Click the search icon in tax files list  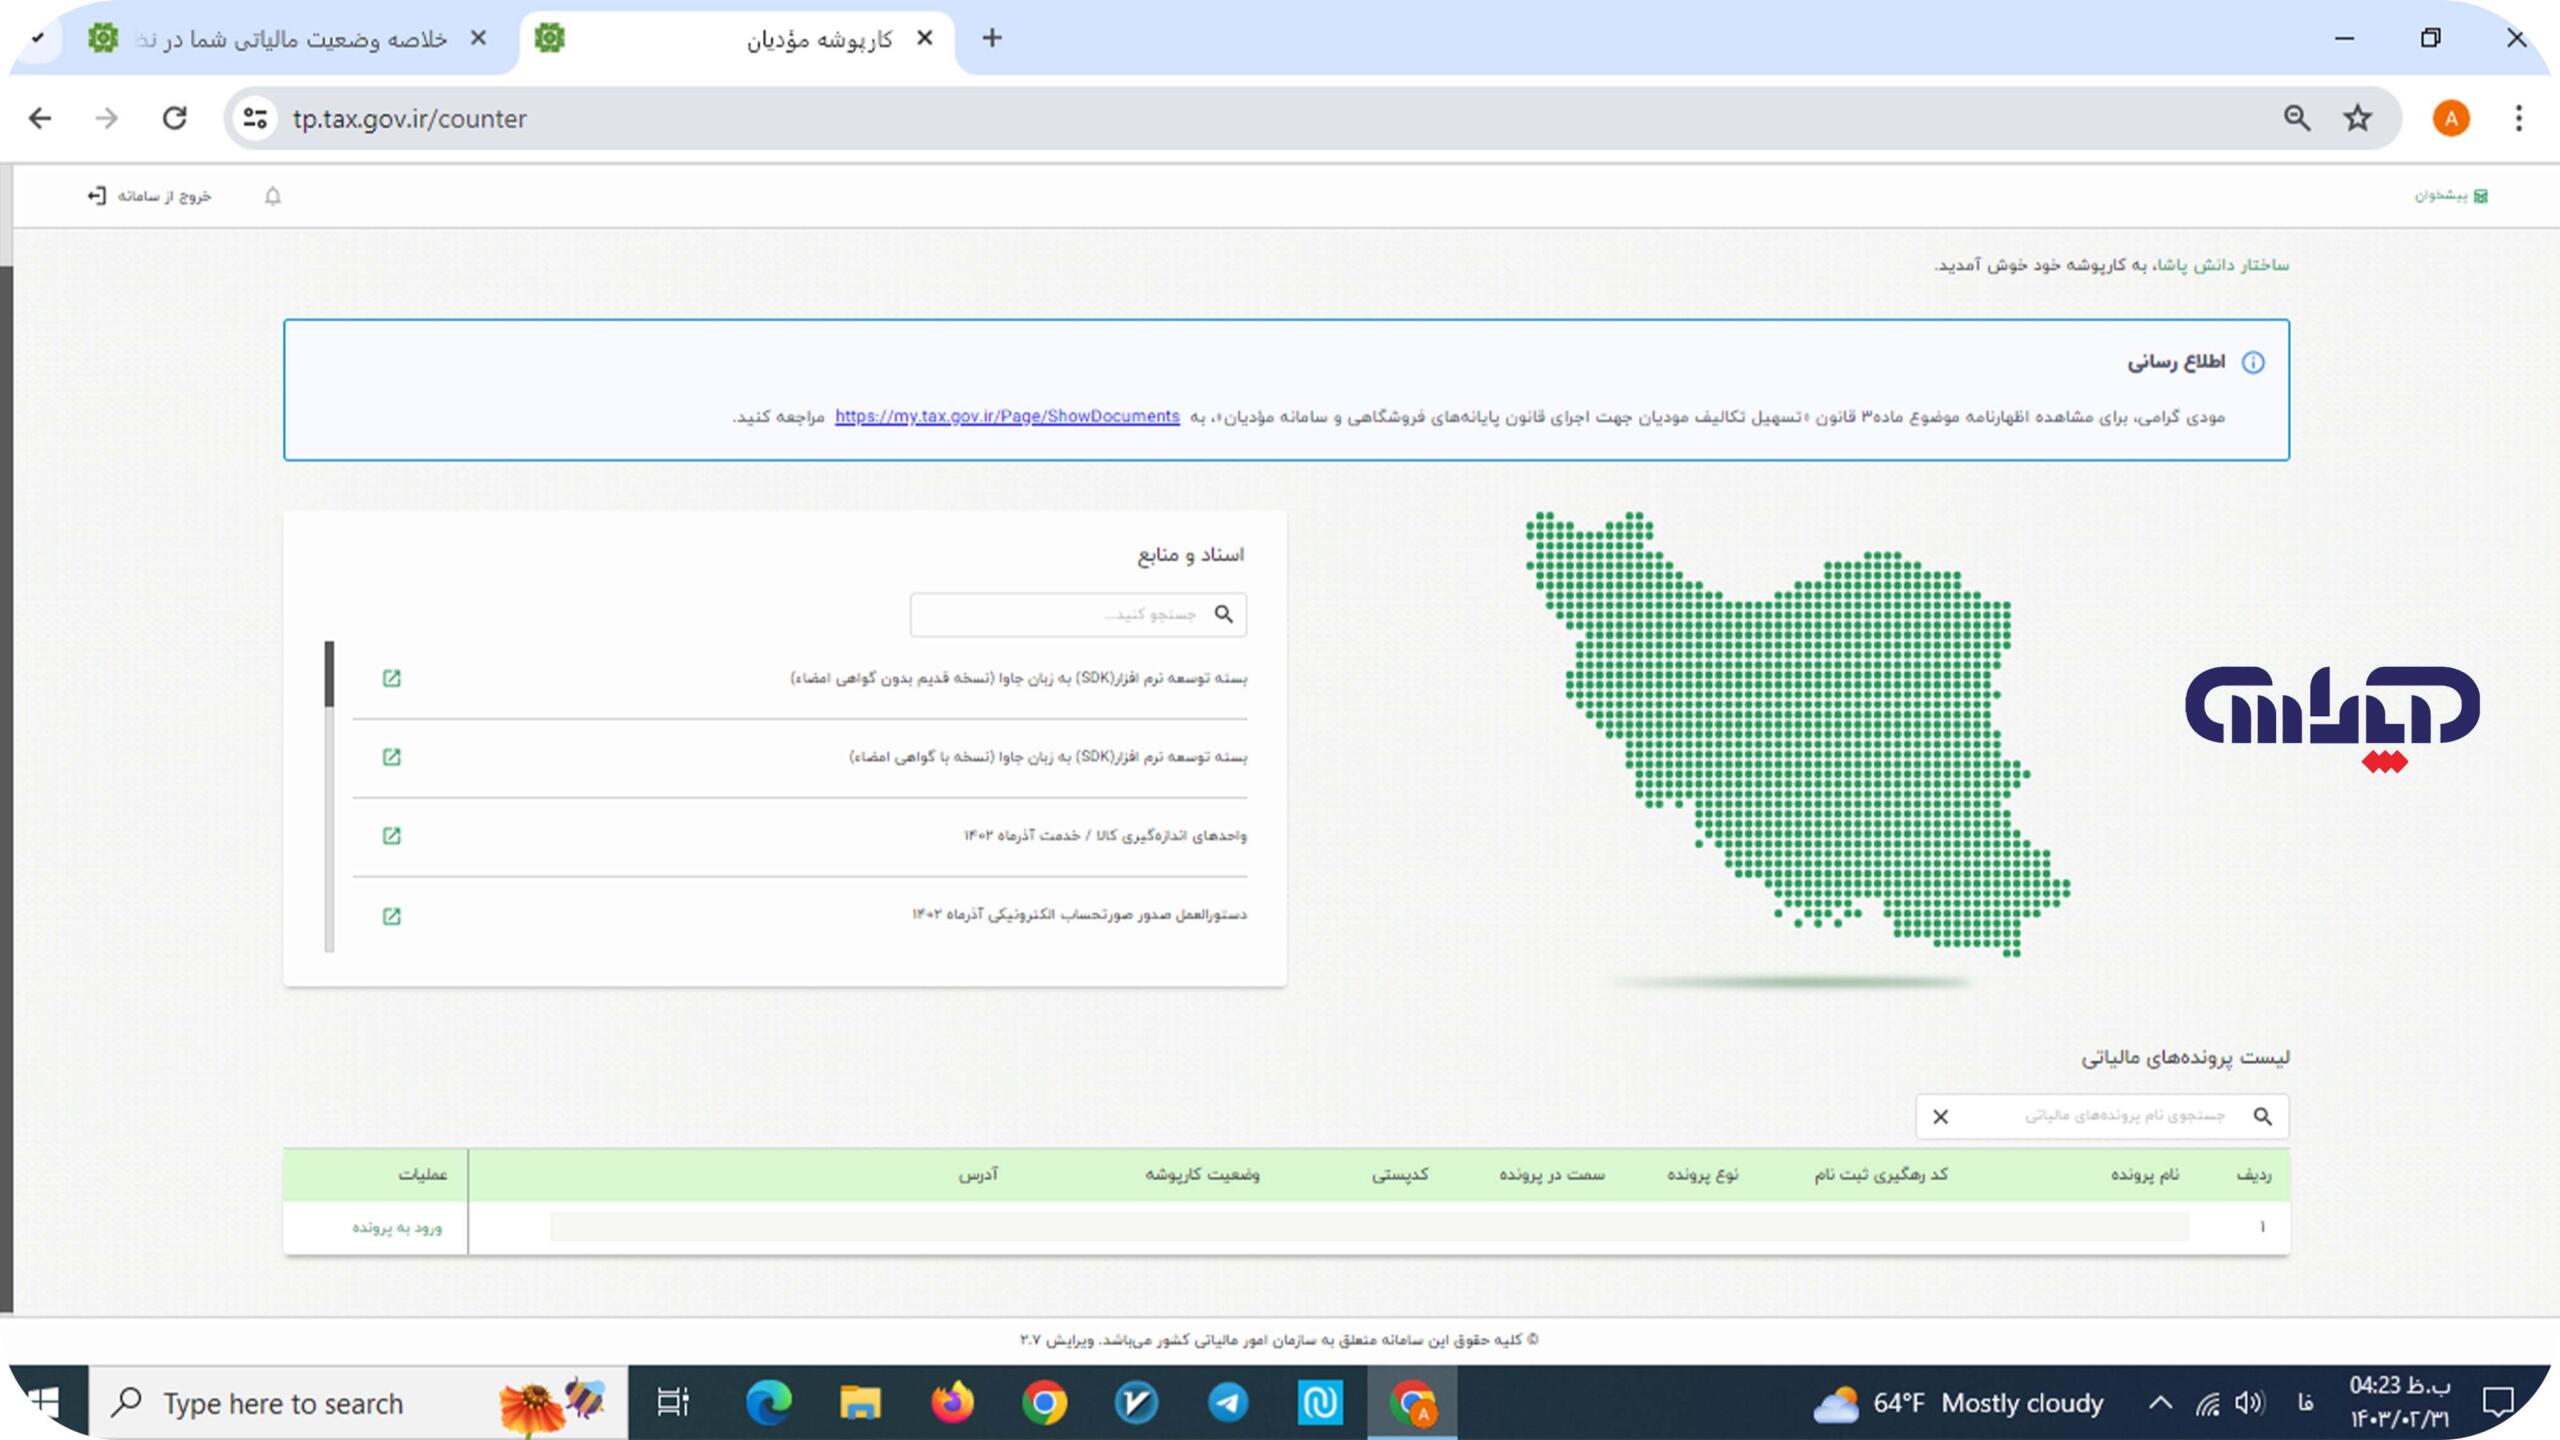tap(2266, 1115)
